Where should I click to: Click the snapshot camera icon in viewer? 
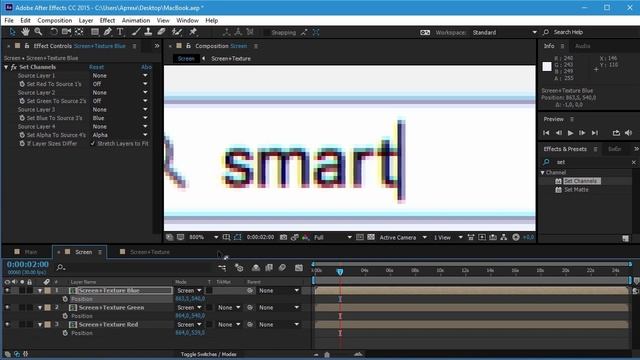pos(283,237)
